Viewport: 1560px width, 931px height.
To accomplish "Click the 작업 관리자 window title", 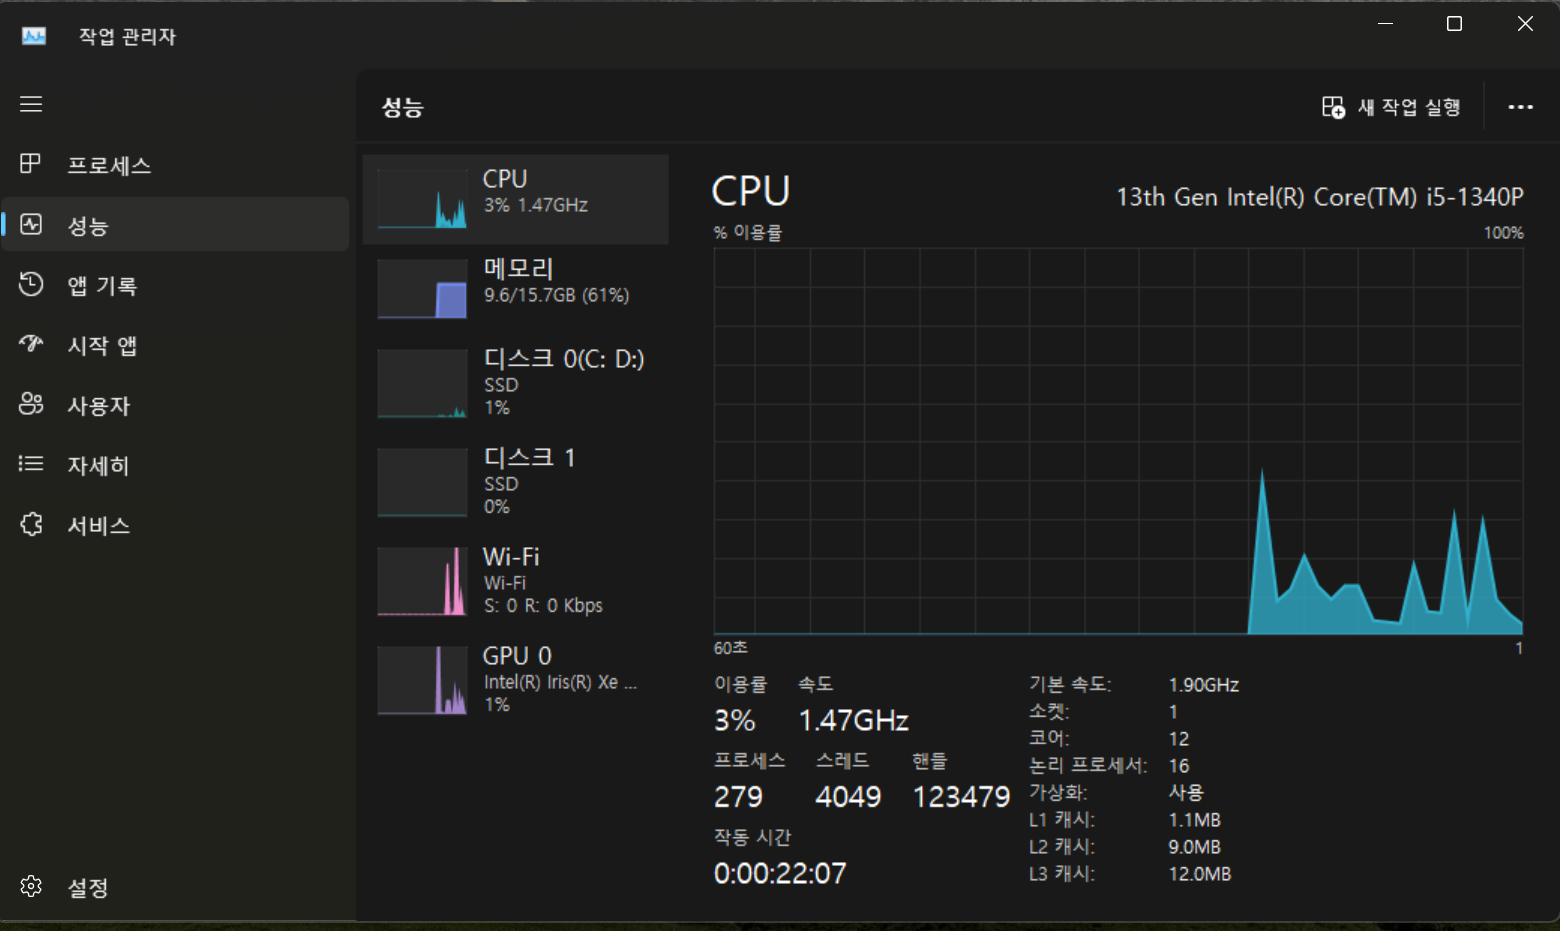I will point(127,37).
